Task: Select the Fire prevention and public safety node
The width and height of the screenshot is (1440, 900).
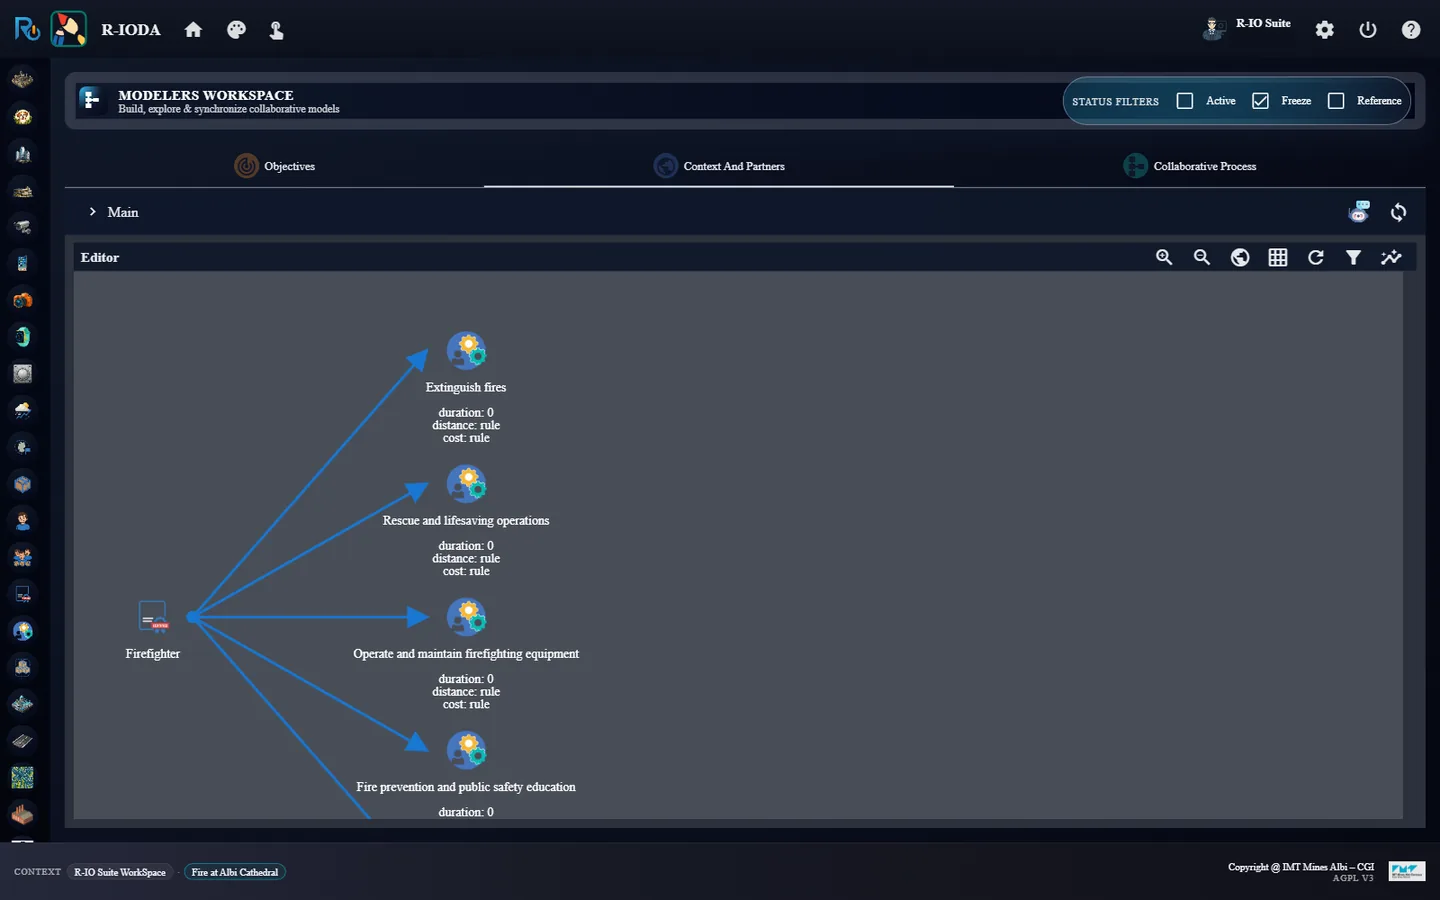Action: tap(466, 750)
